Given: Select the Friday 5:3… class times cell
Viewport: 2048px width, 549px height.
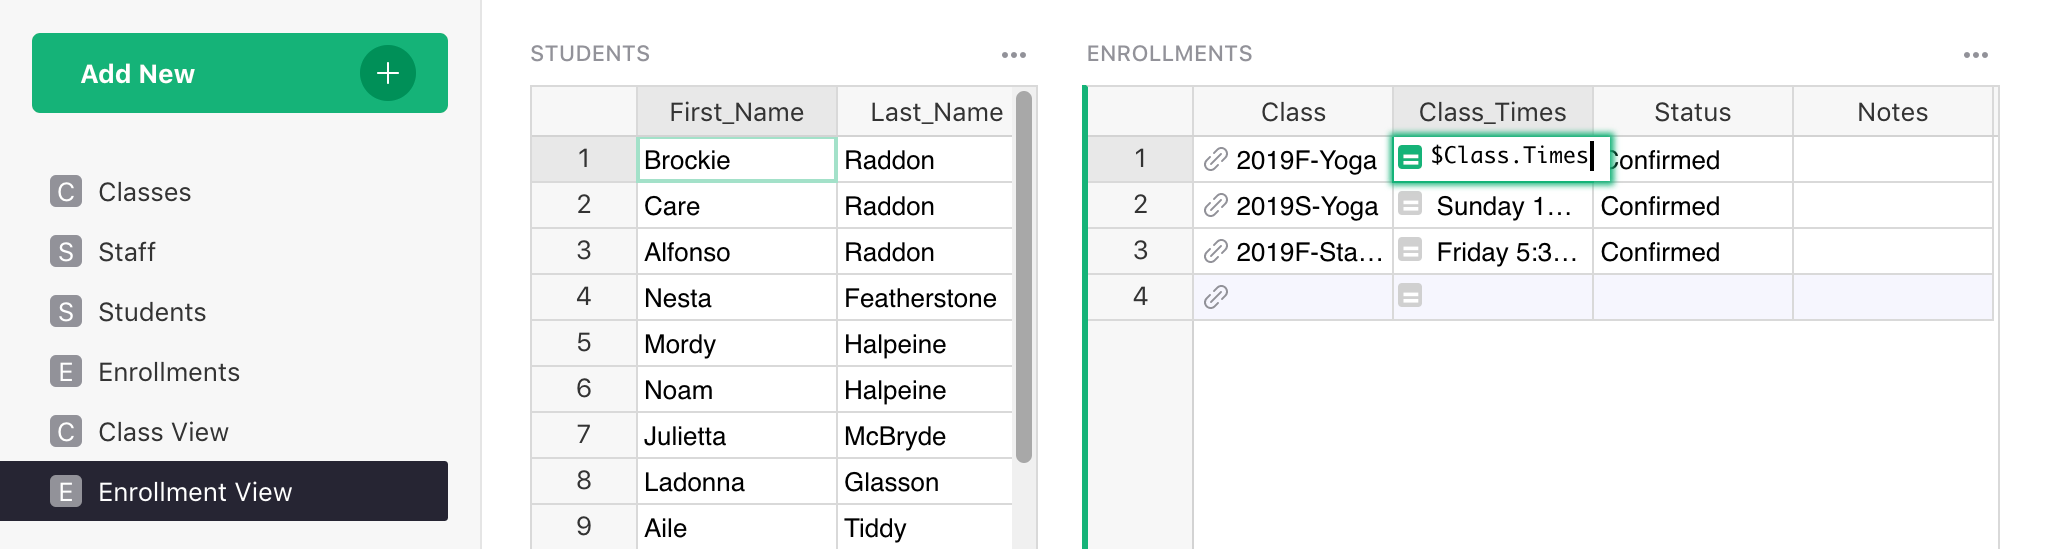Looking at the screenshot, I should (x=1493, y=251).
